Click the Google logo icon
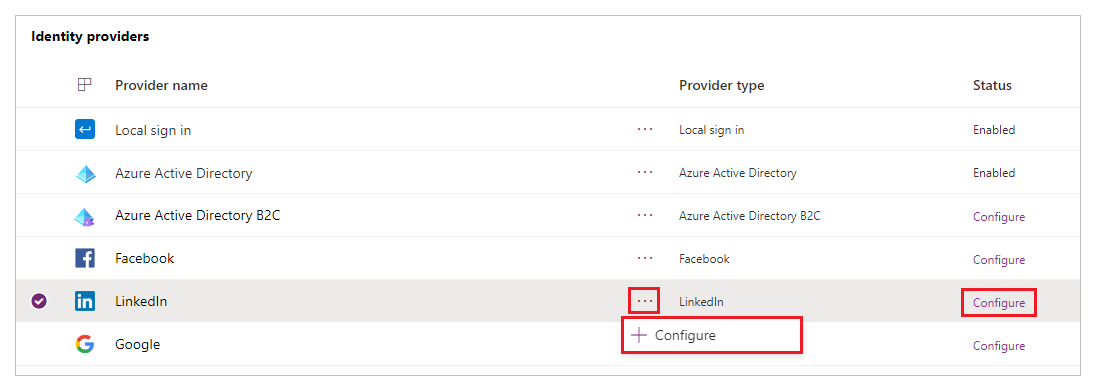Viewport: 1094px width, 391px height. [x=84, y=345]
